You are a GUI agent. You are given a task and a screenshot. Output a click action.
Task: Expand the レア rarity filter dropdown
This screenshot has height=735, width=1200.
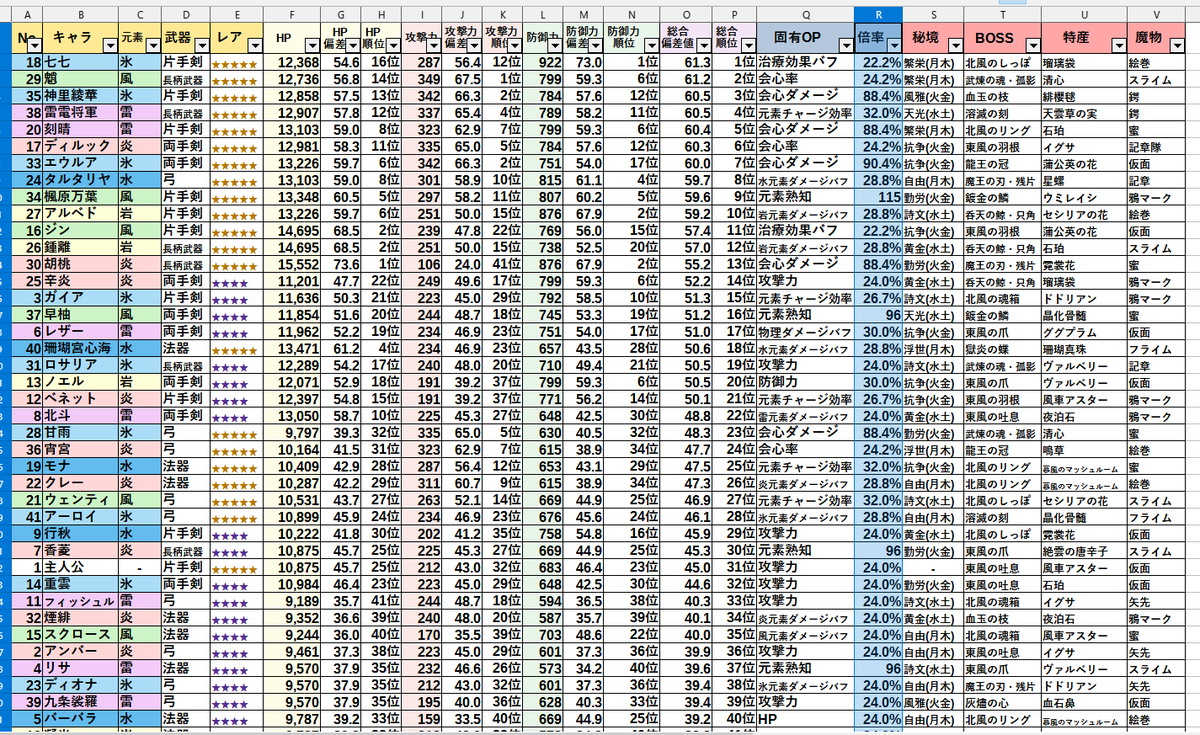(254, 44)
